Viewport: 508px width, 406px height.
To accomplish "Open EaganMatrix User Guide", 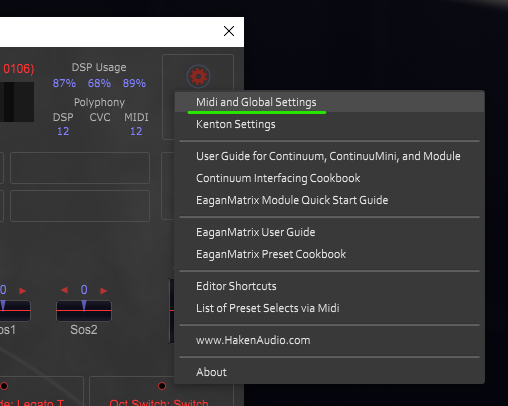I will pyautogui.click(x=329, y=232).
